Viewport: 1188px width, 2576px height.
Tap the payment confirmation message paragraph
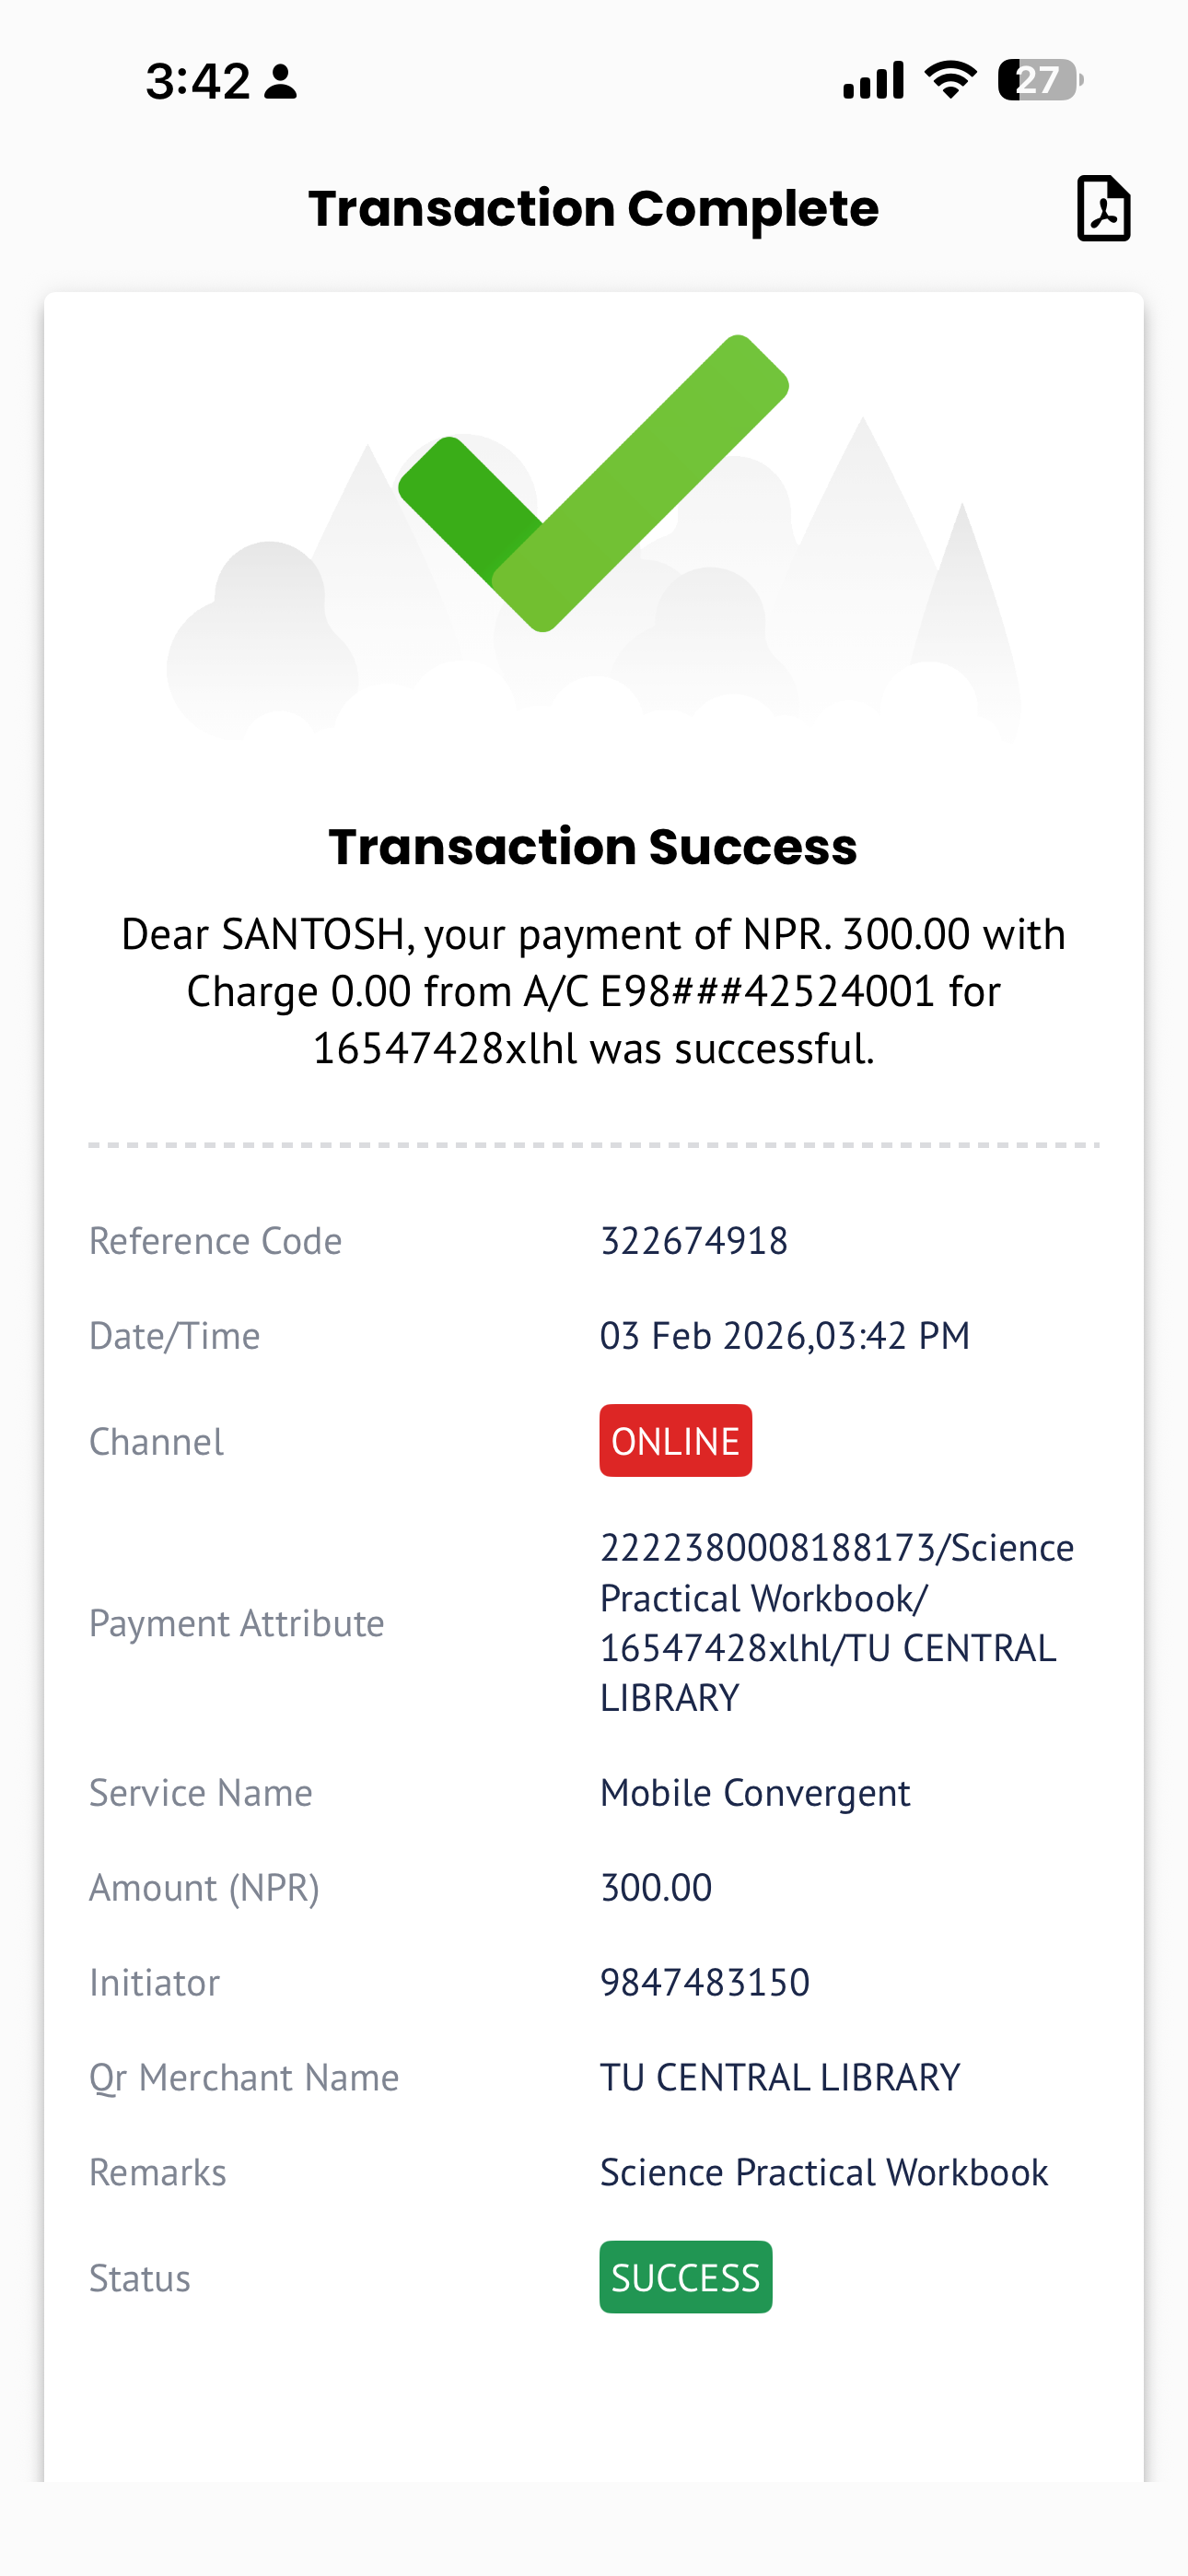pos(593,991)
